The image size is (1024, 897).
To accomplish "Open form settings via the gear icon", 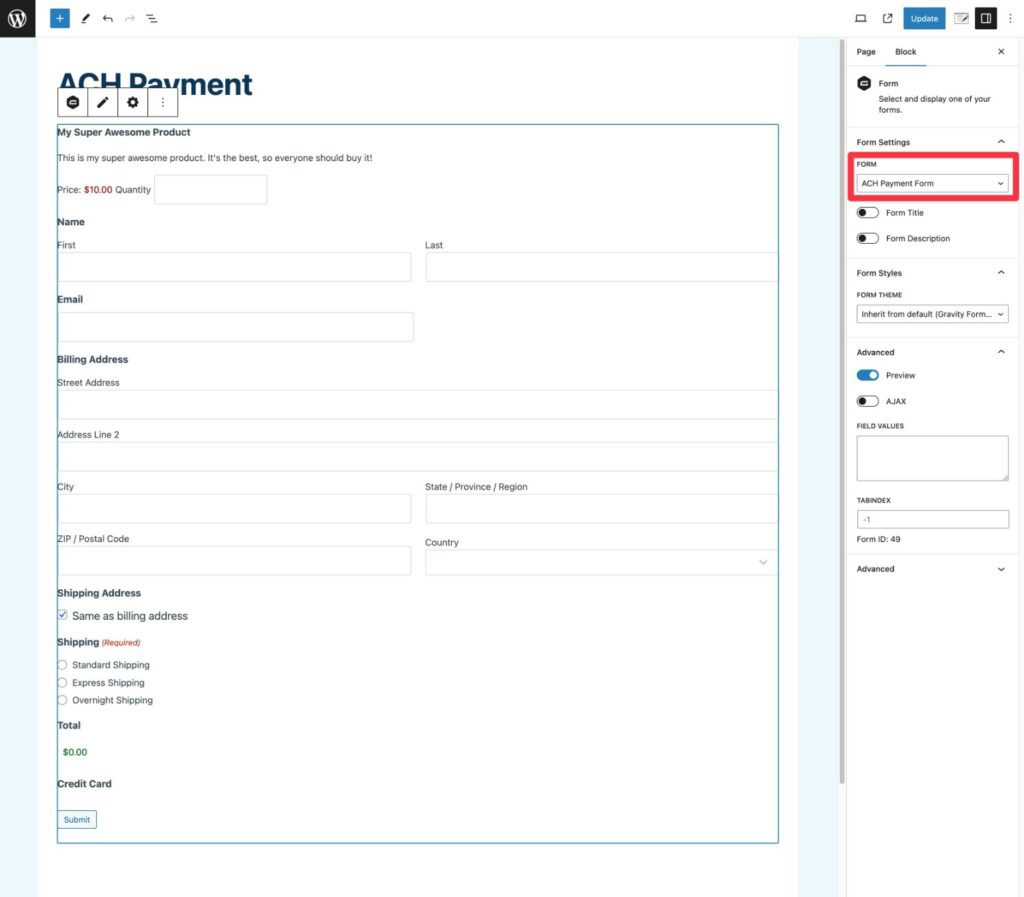I will click(133, 101).
